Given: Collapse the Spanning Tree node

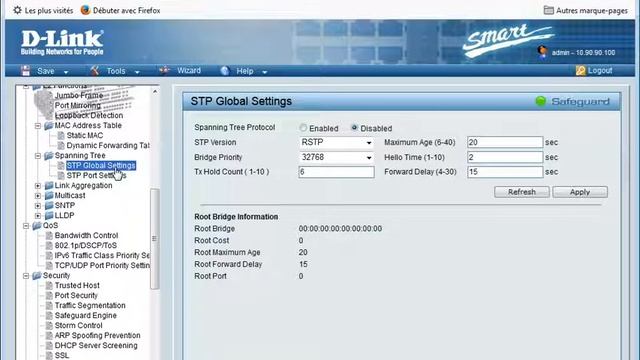Looking at the screenshot, I should (38, 156).
